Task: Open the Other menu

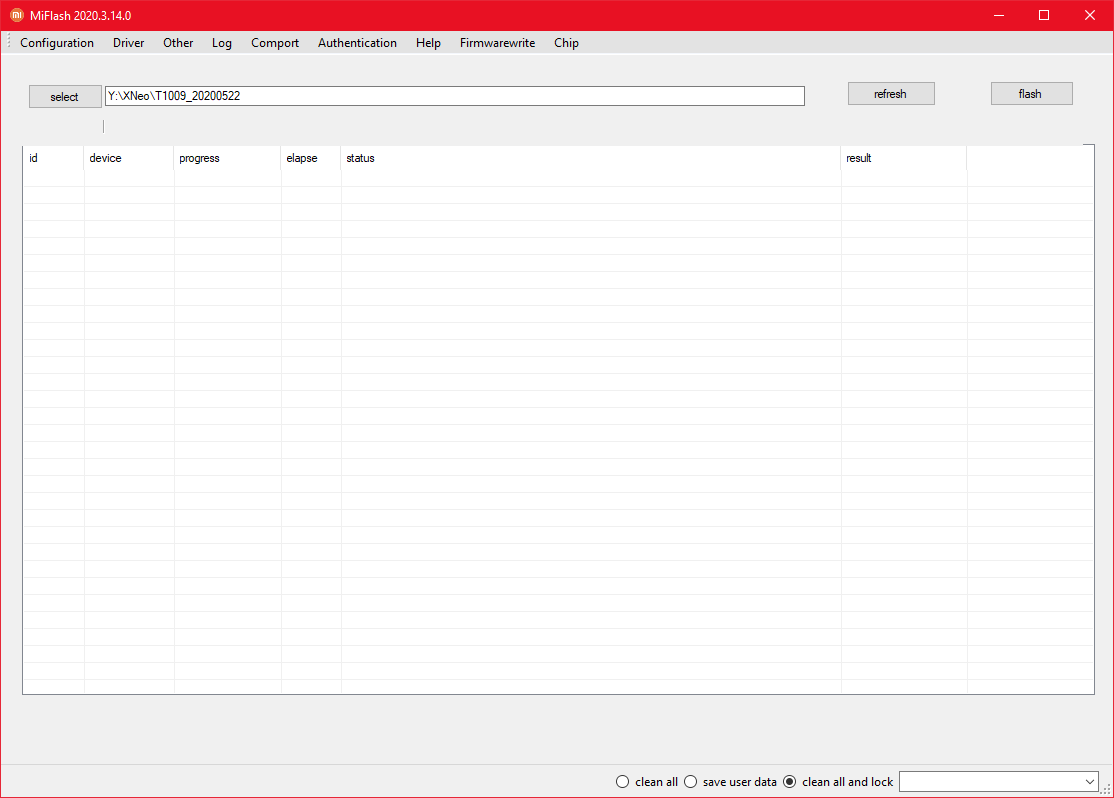Action: tap(178, 43)
